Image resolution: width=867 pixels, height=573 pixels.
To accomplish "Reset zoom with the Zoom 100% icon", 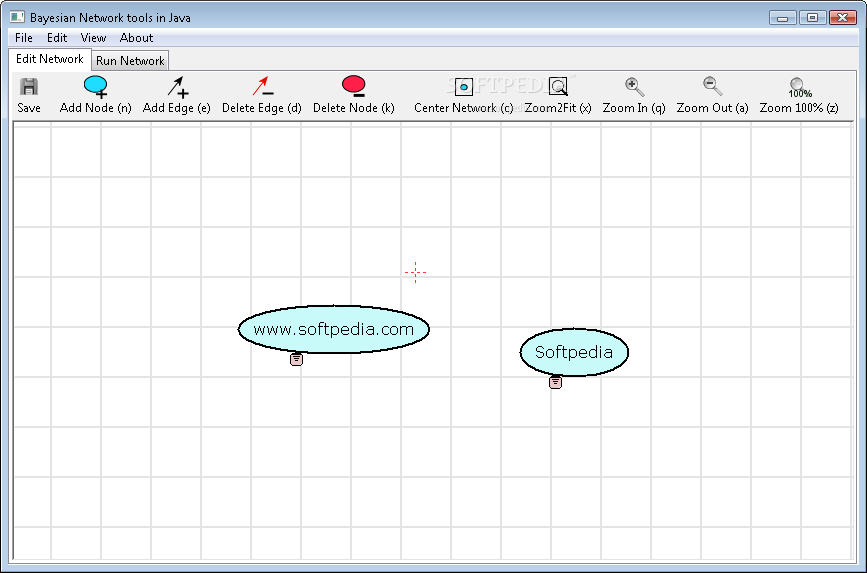I will pyautogui.click(x=799, y=87).
